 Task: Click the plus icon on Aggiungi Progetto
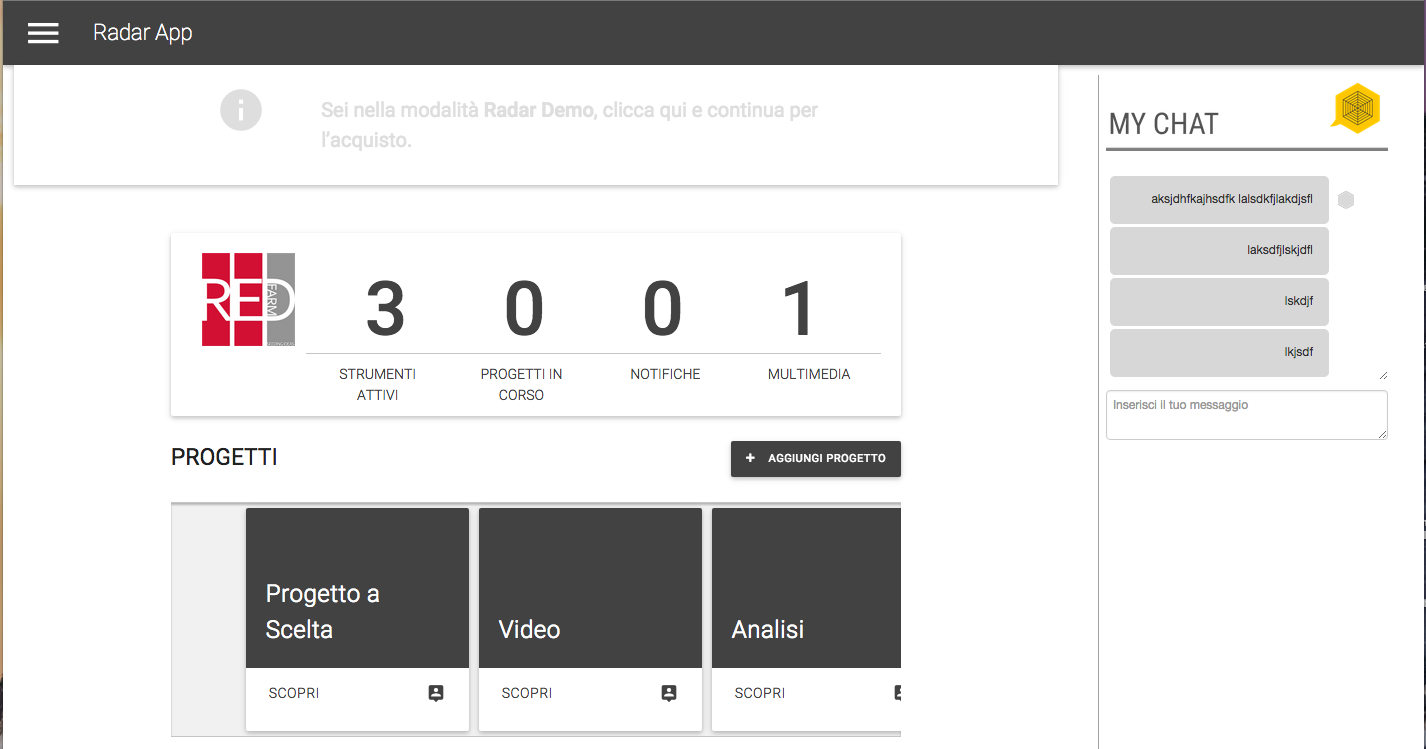pyautogui.click(x=751, y=458)
